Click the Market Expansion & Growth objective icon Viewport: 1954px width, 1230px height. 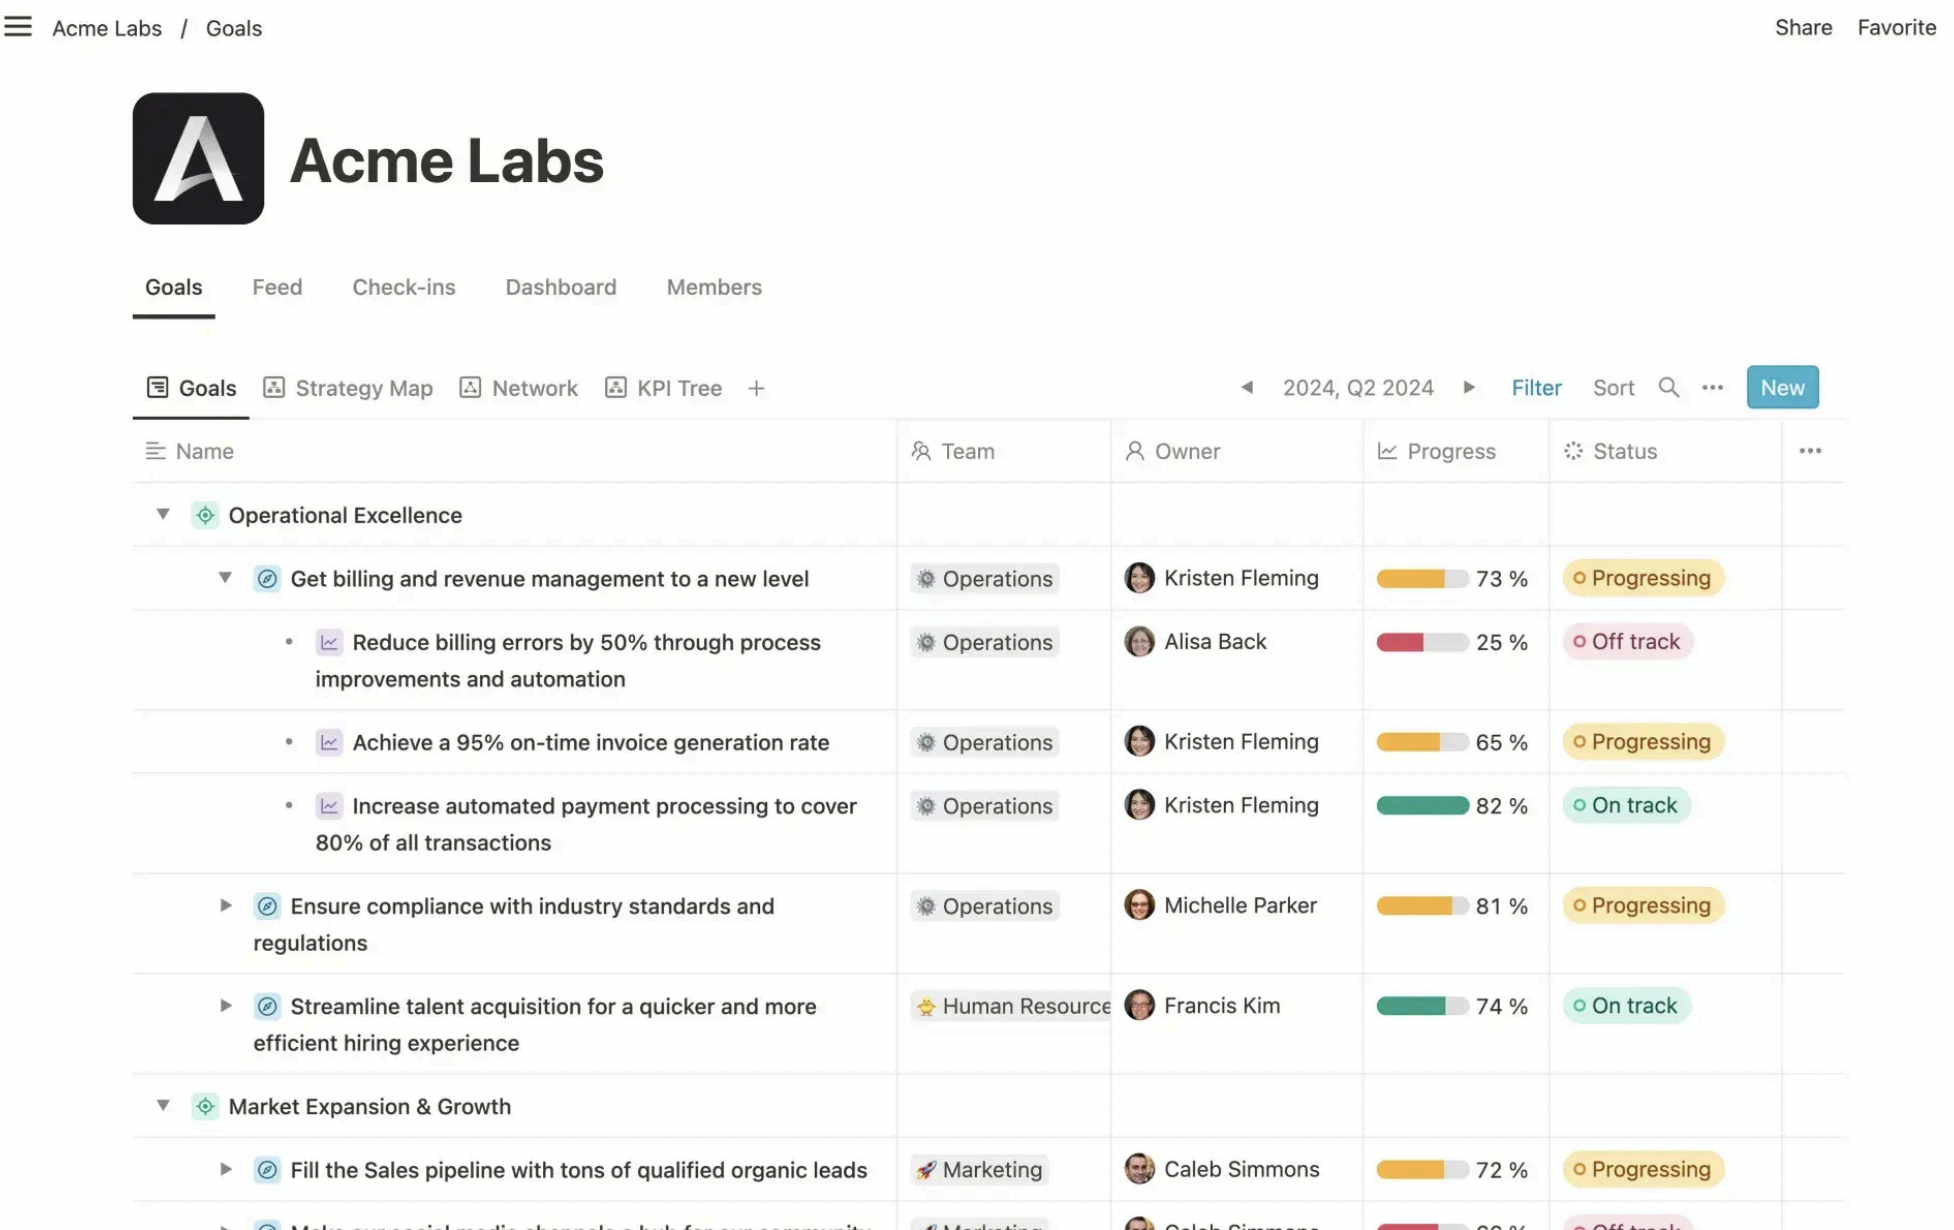pos(205,1106)
